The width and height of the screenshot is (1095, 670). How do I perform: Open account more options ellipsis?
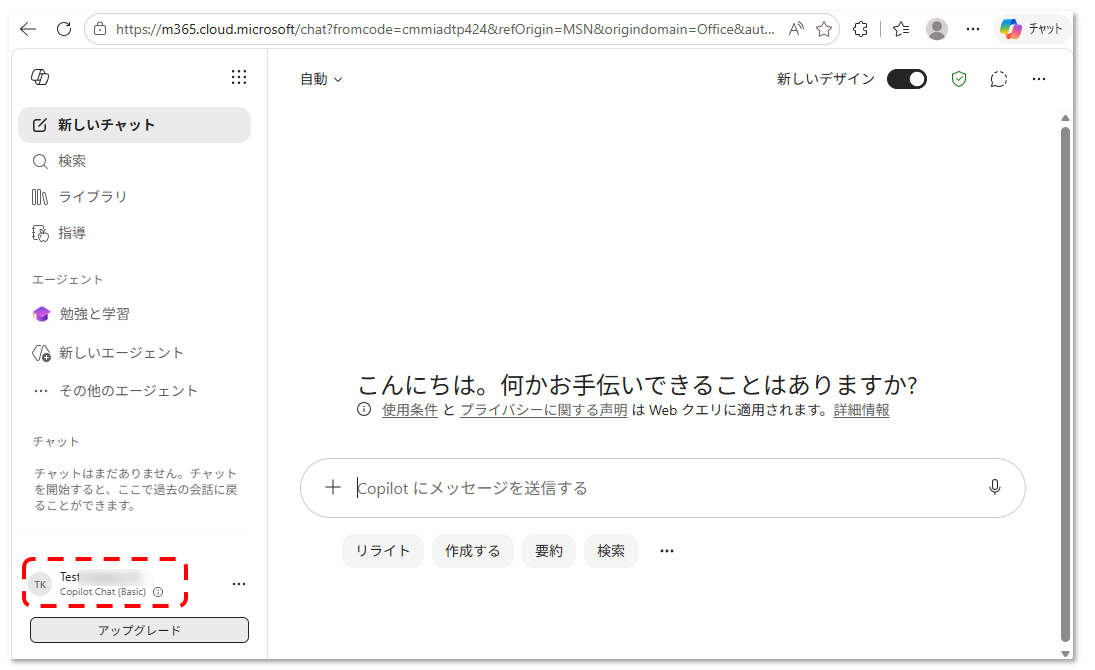(239, 584)
